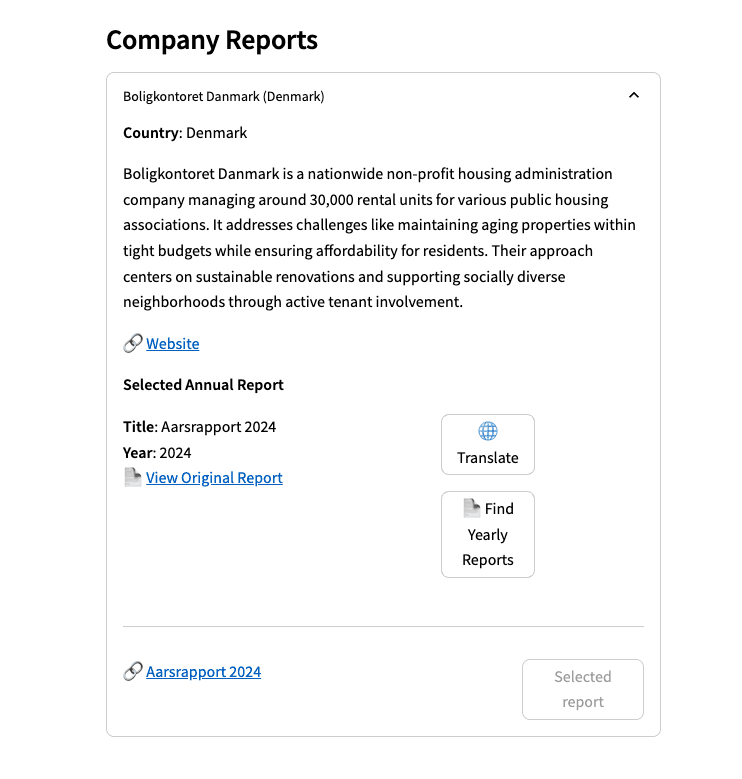Open View Original Report link
The height and width of the screenshot is (779, 742).
[x=214, y=478]
